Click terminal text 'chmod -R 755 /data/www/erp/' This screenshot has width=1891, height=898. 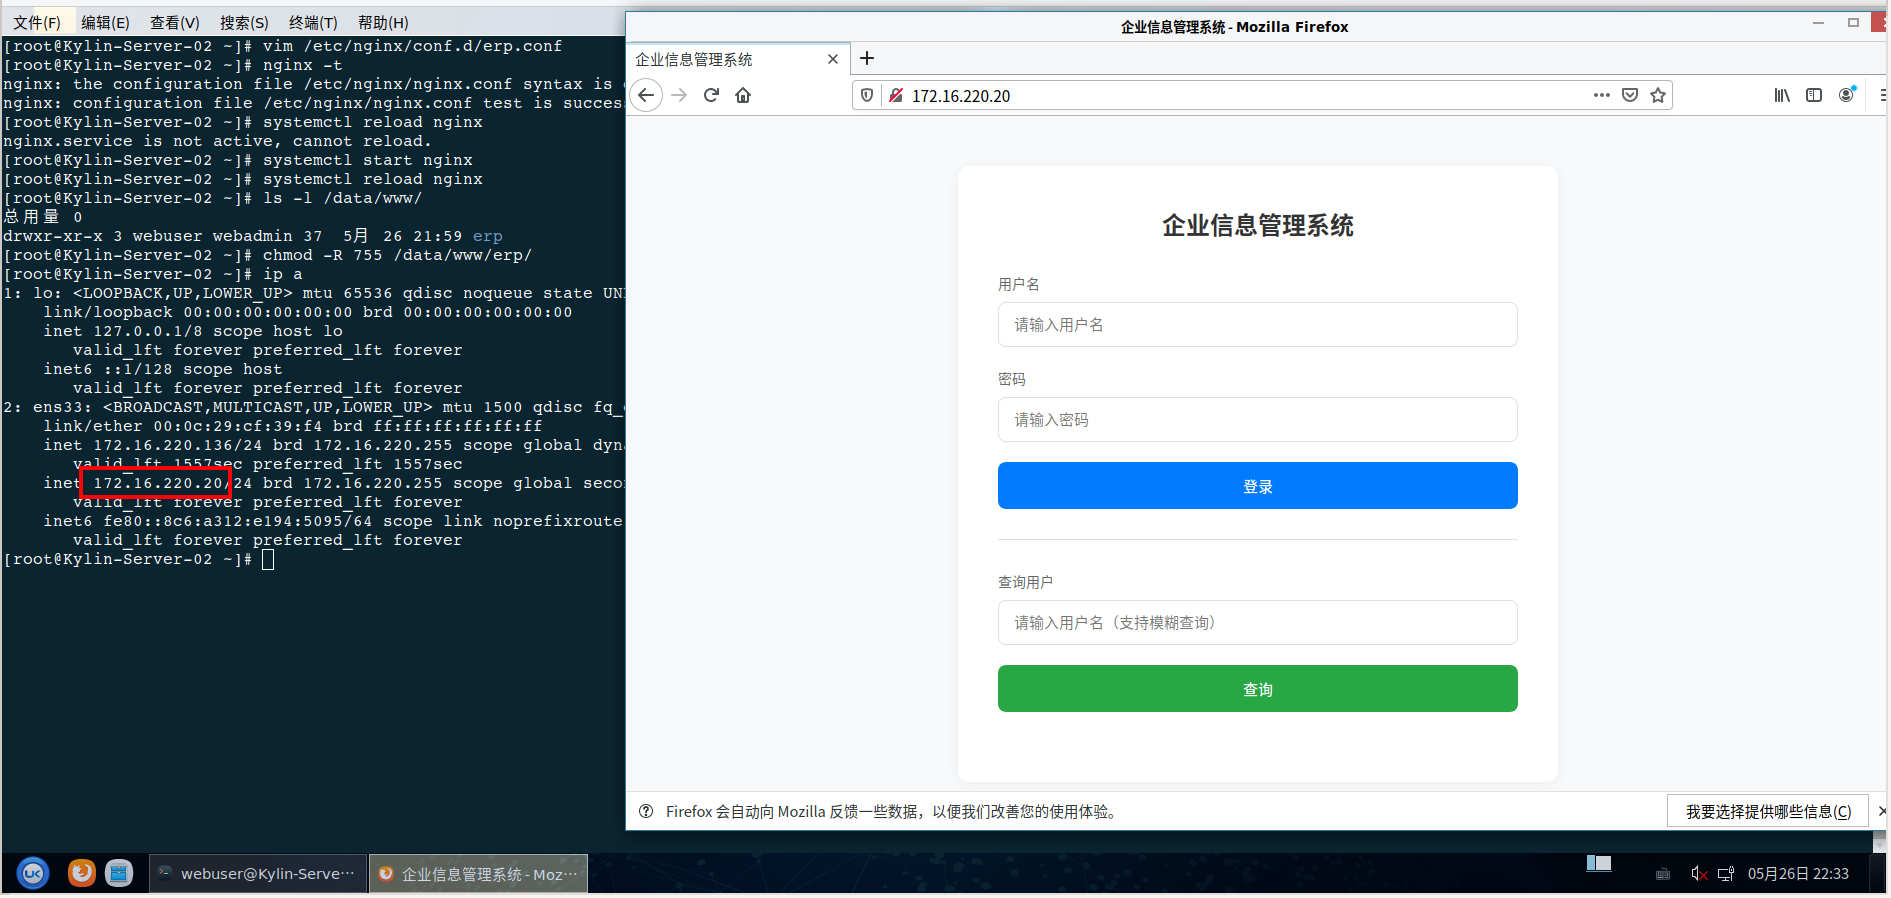[397, 255]
